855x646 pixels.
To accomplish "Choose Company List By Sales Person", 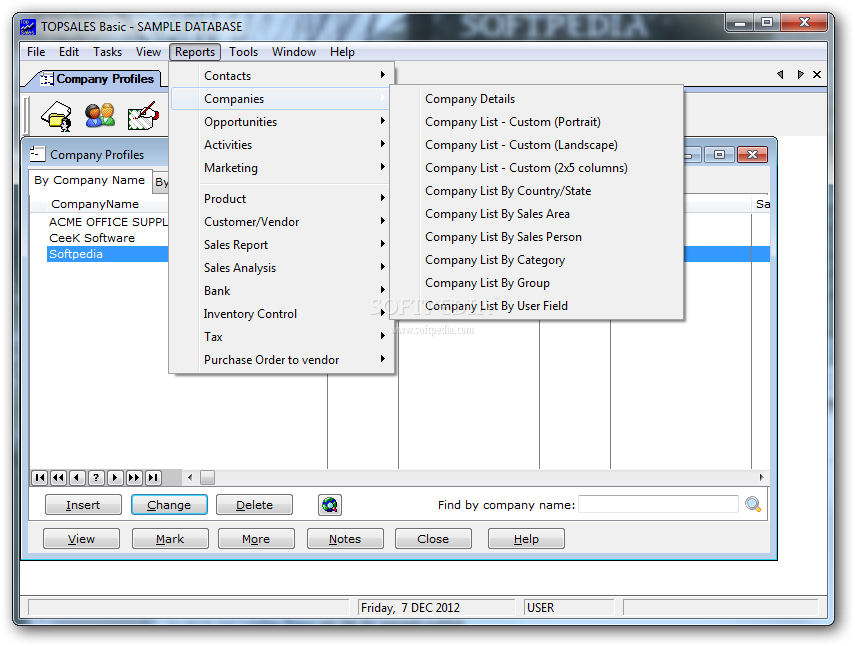I will 537,237.
